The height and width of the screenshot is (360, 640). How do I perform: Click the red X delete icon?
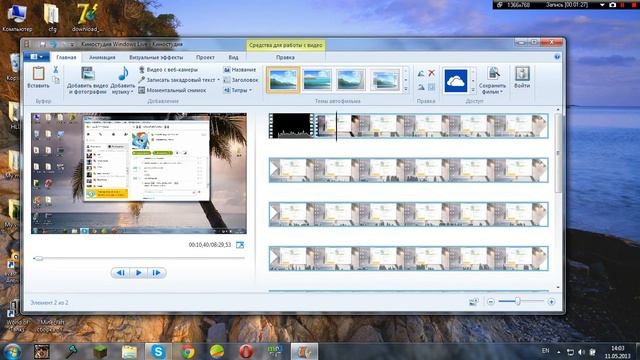tap(431, 73)
